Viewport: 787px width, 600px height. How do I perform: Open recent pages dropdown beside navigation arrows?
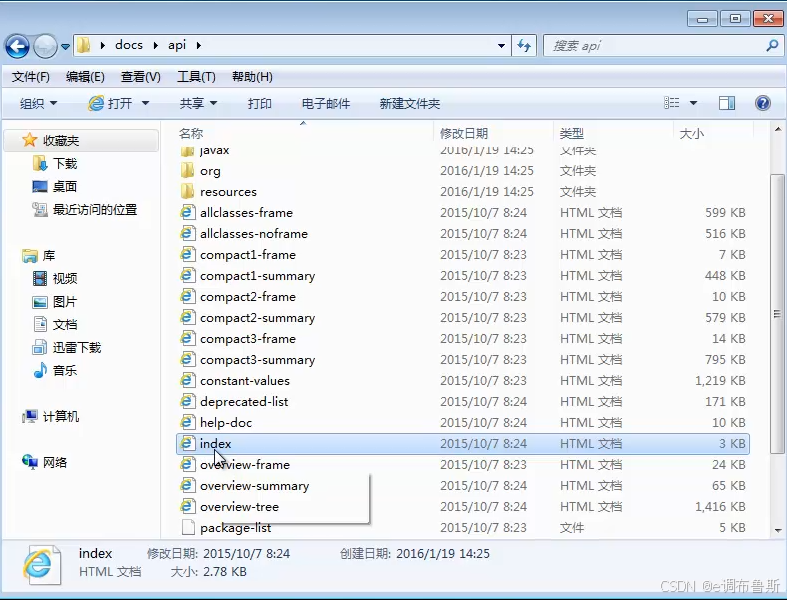point(65,47)
